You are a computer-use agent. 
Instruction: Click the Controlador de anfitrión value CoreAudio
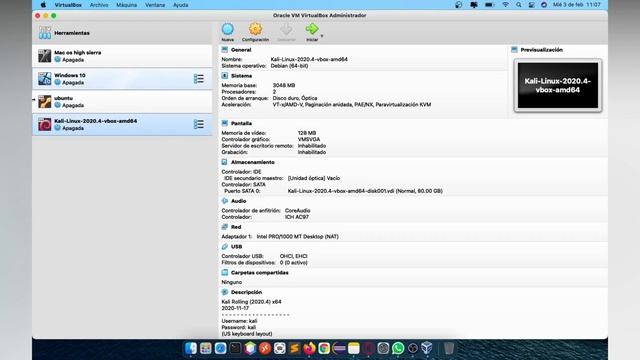tap(298, 211)
